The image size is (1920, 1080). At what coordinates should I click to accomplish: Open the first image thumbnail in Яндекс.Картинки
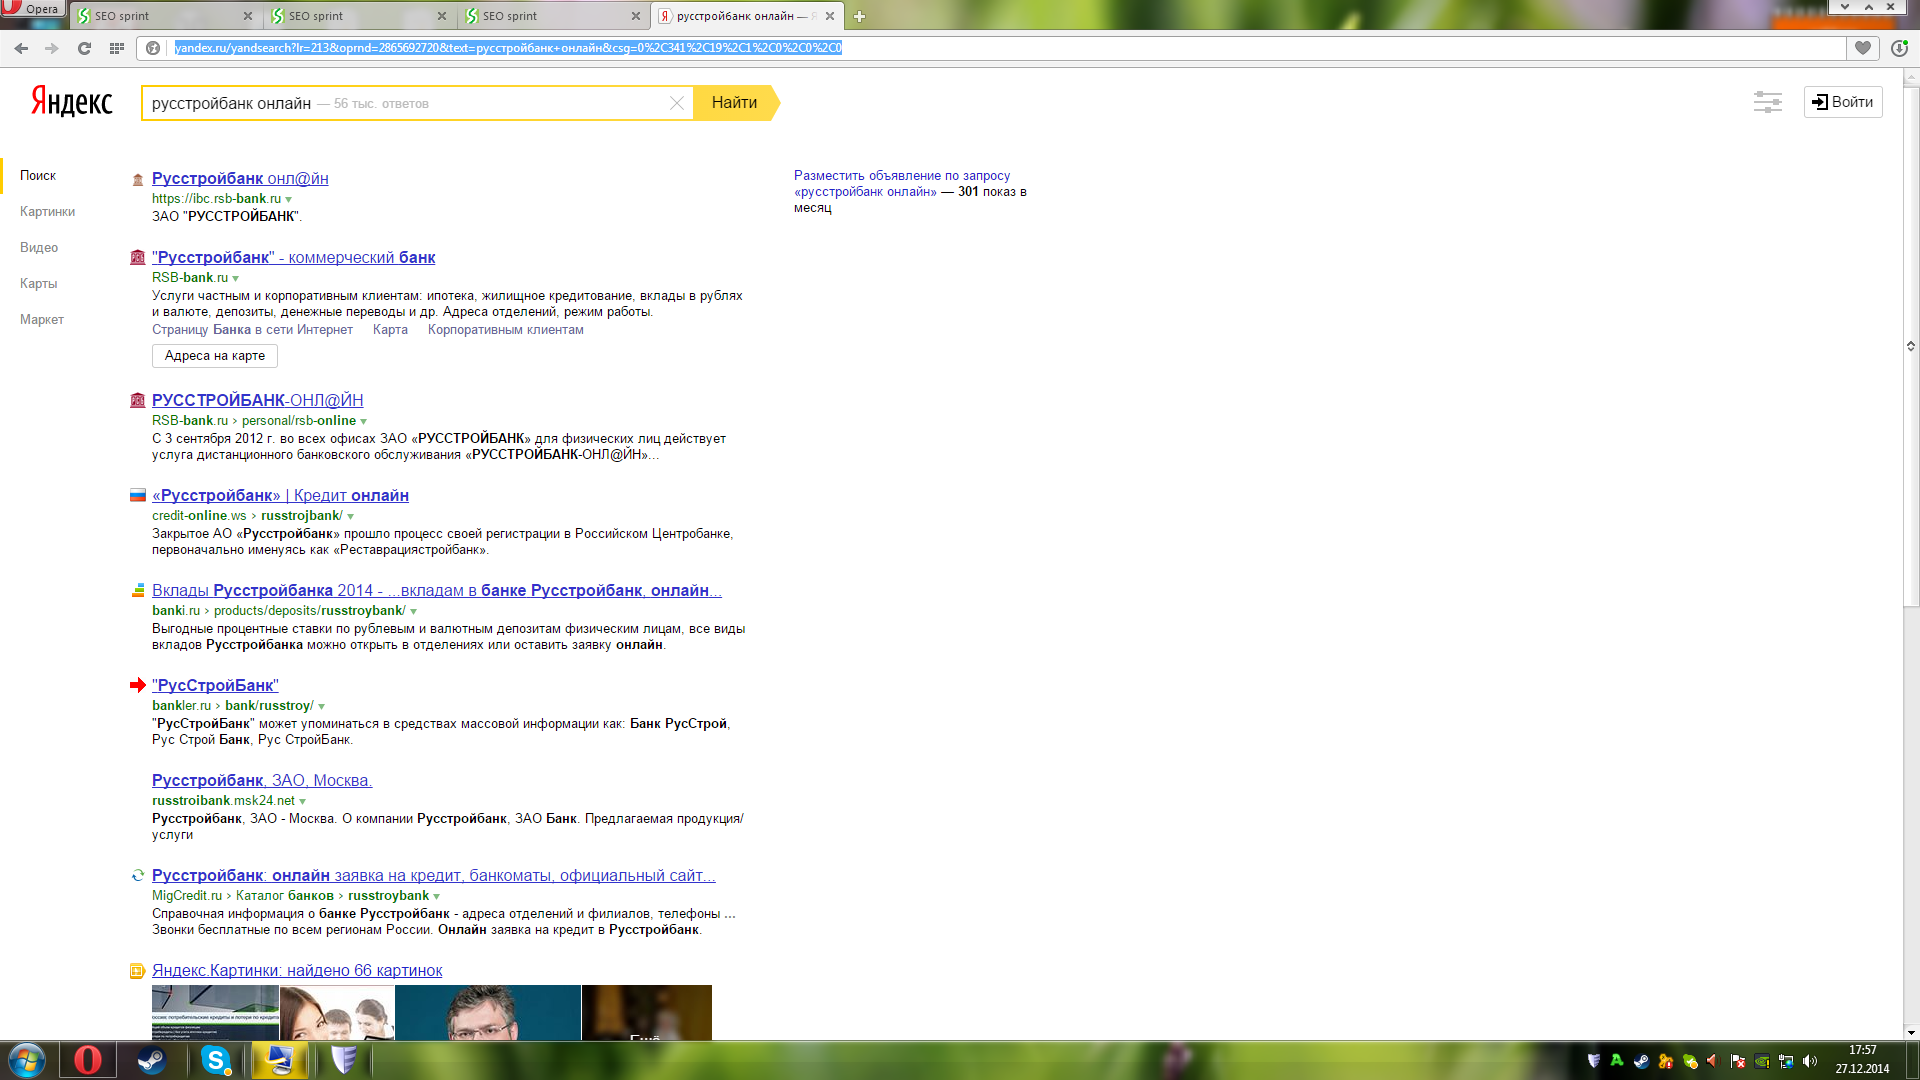(x=215, y=1012)
